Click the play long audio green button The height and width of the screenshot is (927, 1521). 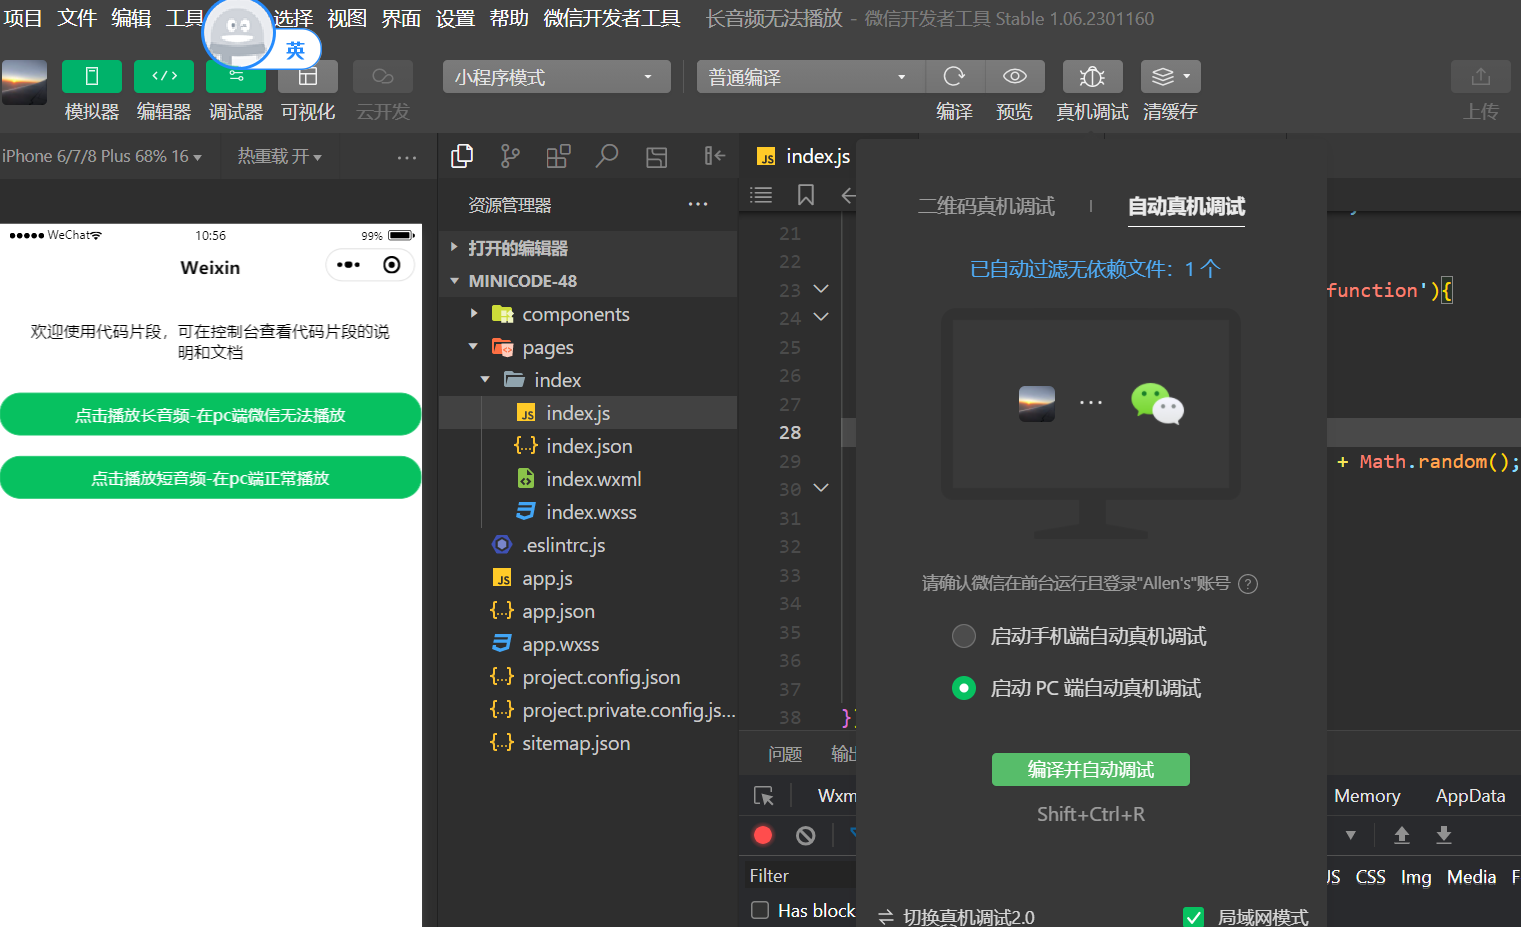pyautogui.click(x=210, y=414)
